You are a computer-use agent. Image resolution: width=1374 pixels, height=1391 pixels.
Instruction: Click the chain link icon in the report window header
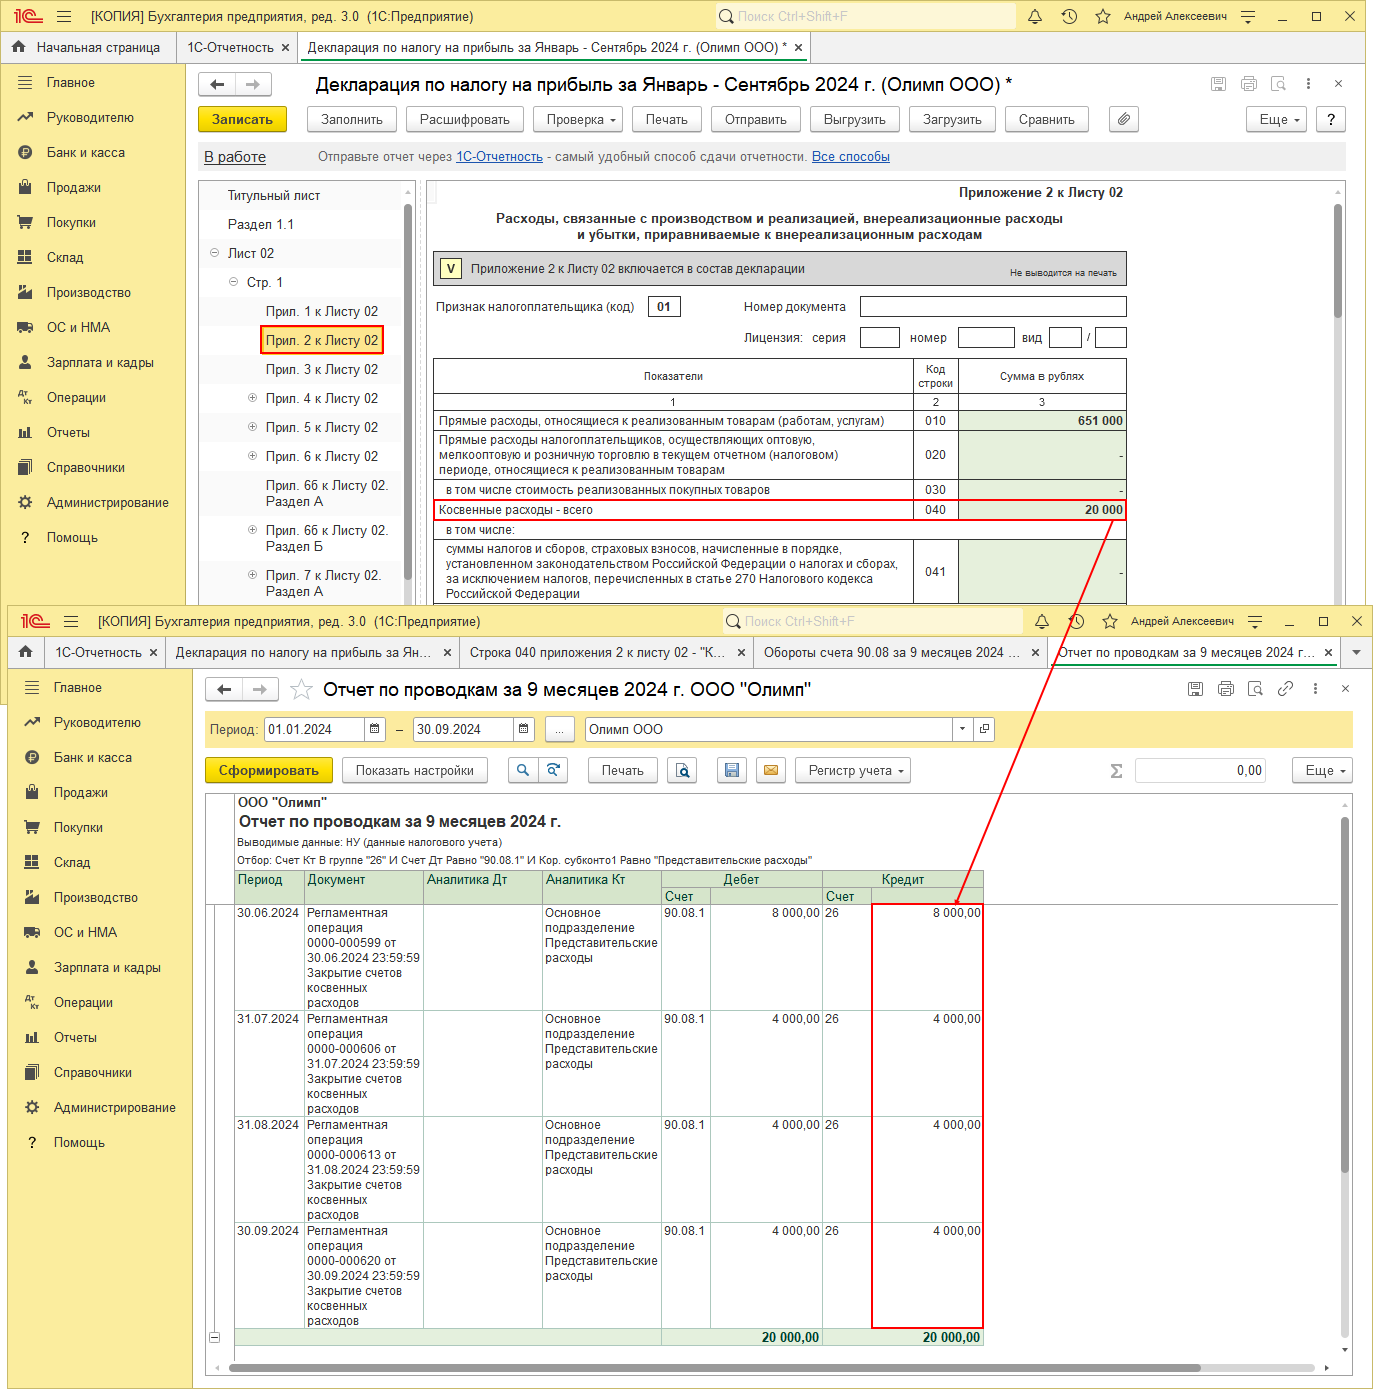coord(1285,688)
